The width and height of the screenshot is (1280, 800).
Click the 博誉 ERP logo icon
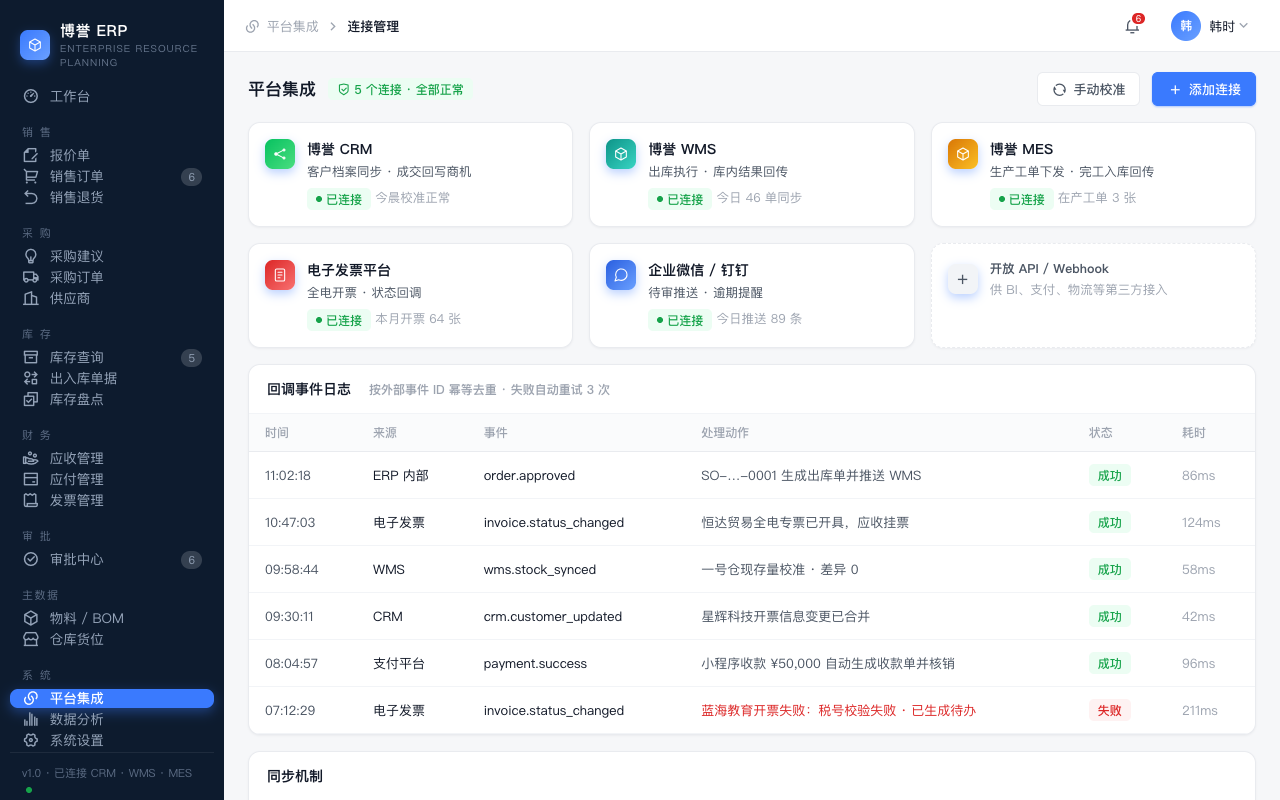(x=35, y=45)
